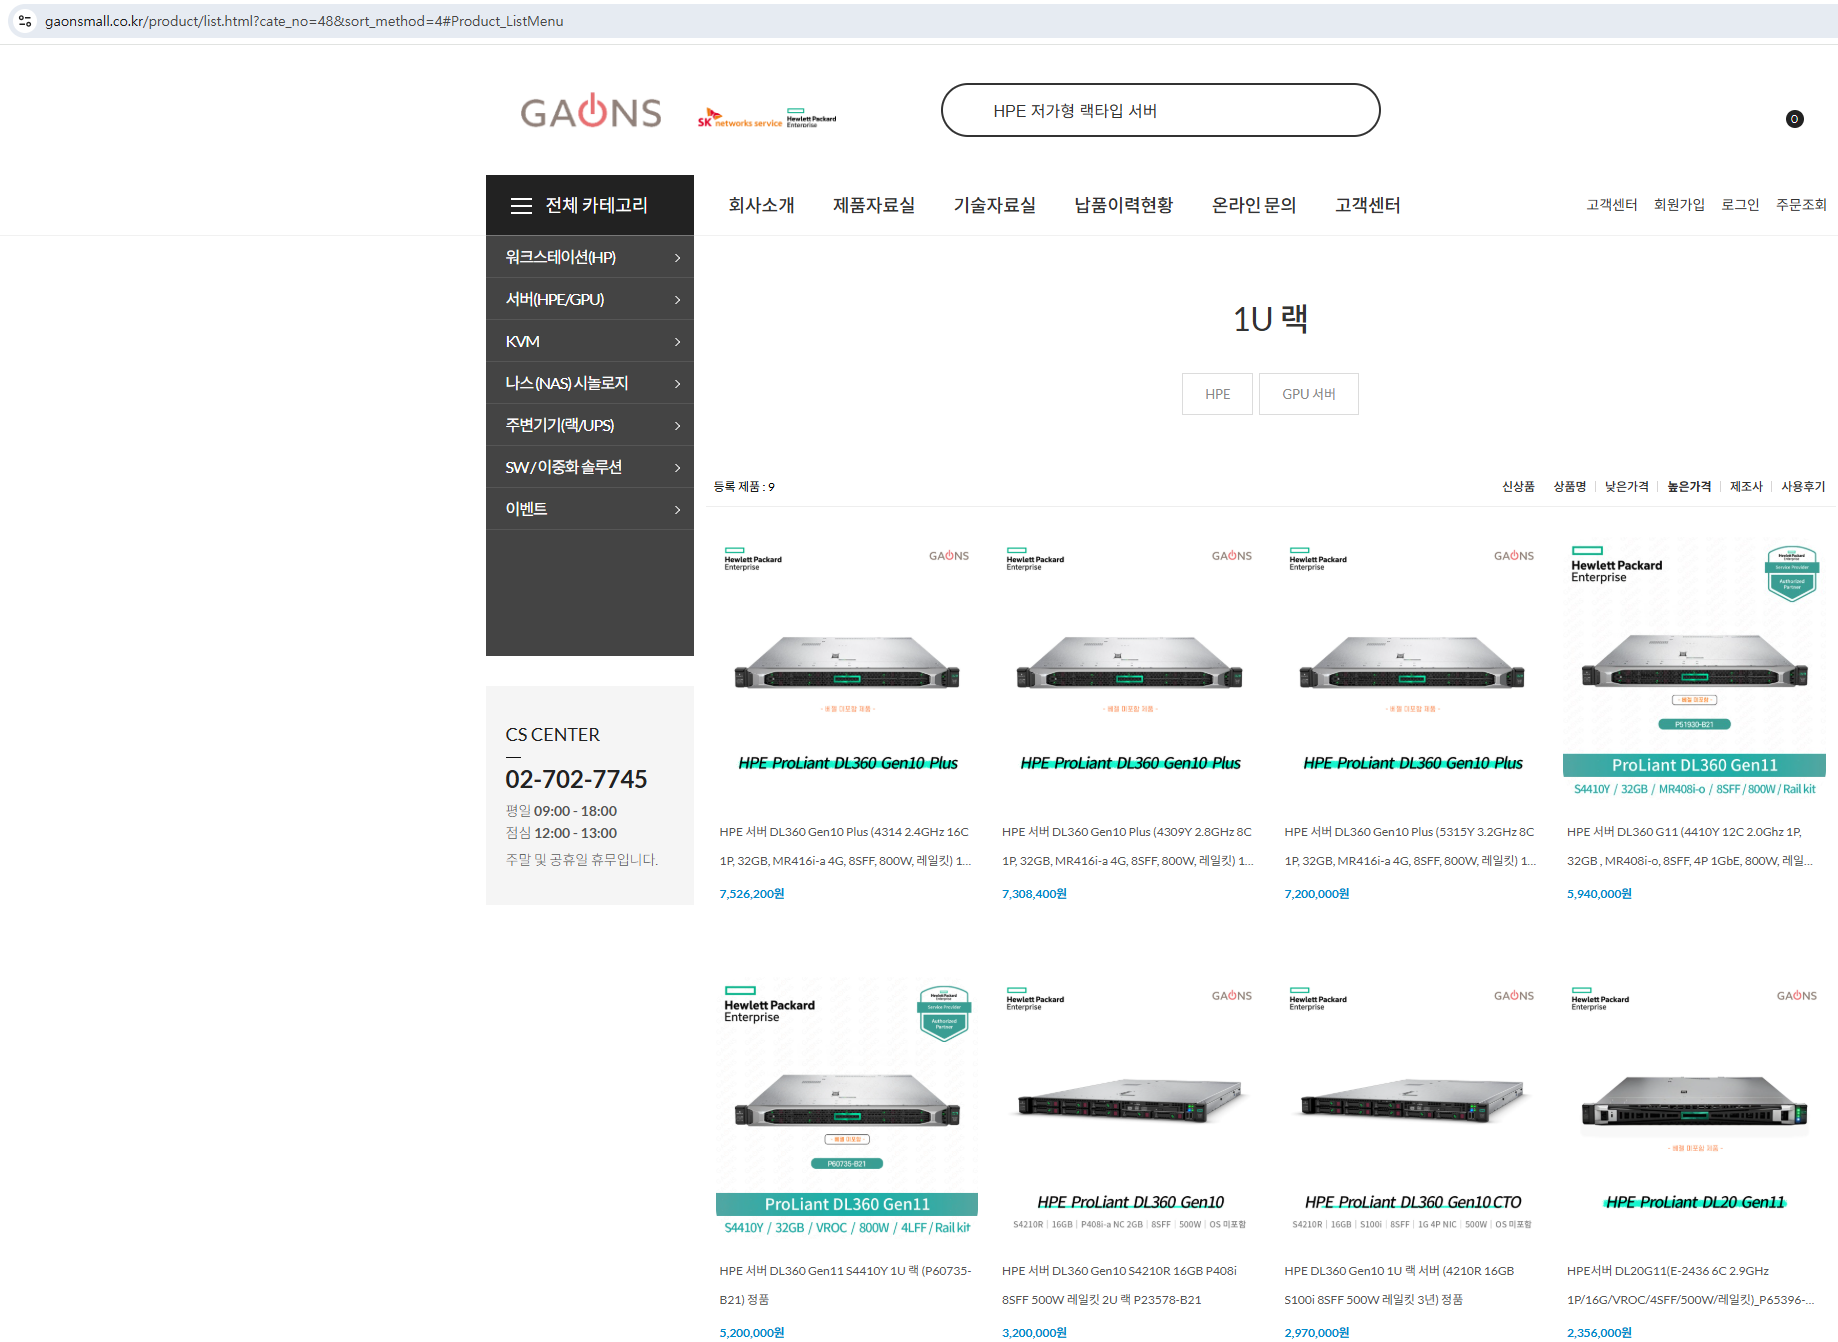Screen dimensions: 1838x1342
Task: Click the hamburger icon beside 전체 카테고리
Action: [x=521, y=206]
